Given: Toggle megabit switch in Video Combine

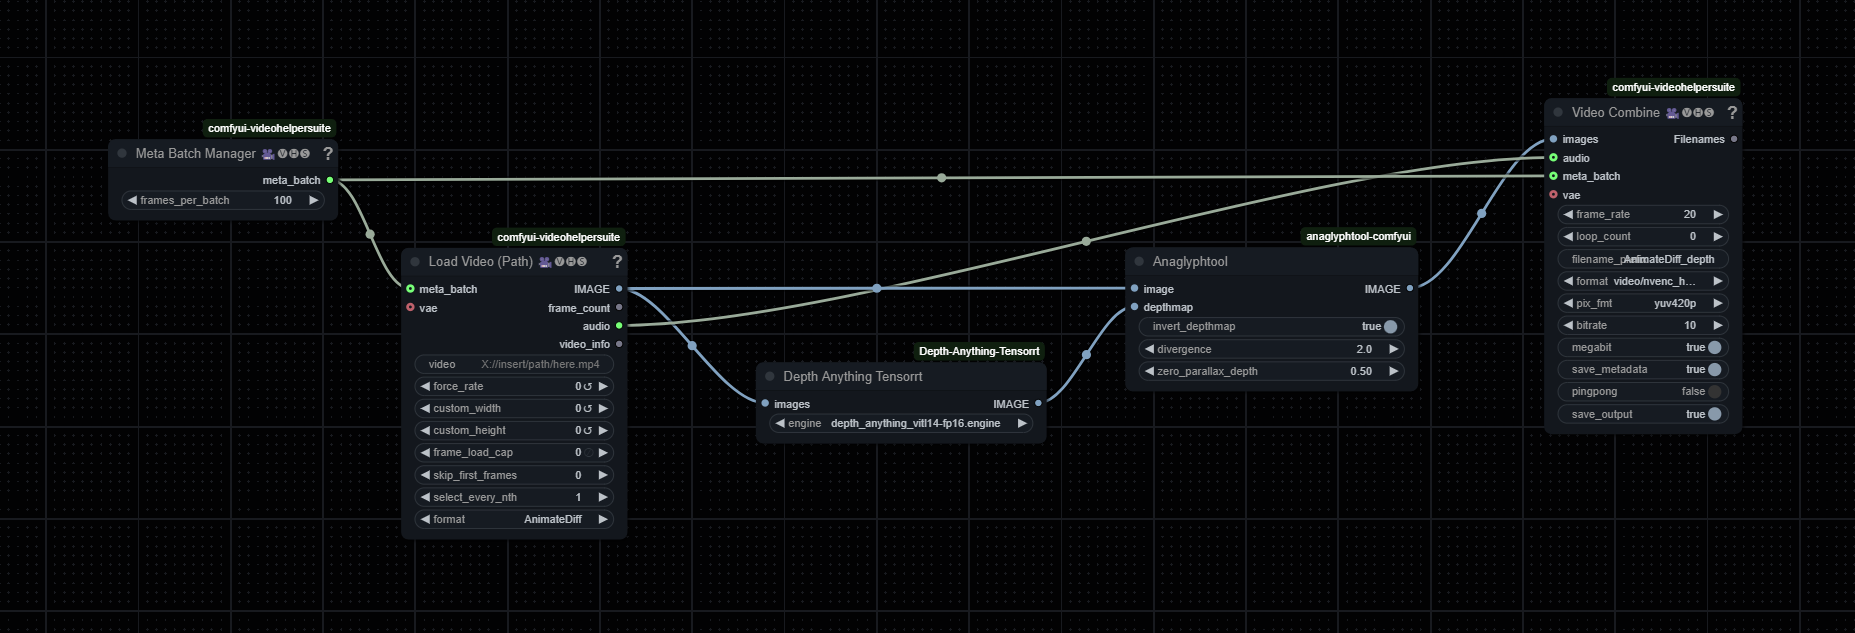Looking at the screenshot, I should [x=1715, y=347].
